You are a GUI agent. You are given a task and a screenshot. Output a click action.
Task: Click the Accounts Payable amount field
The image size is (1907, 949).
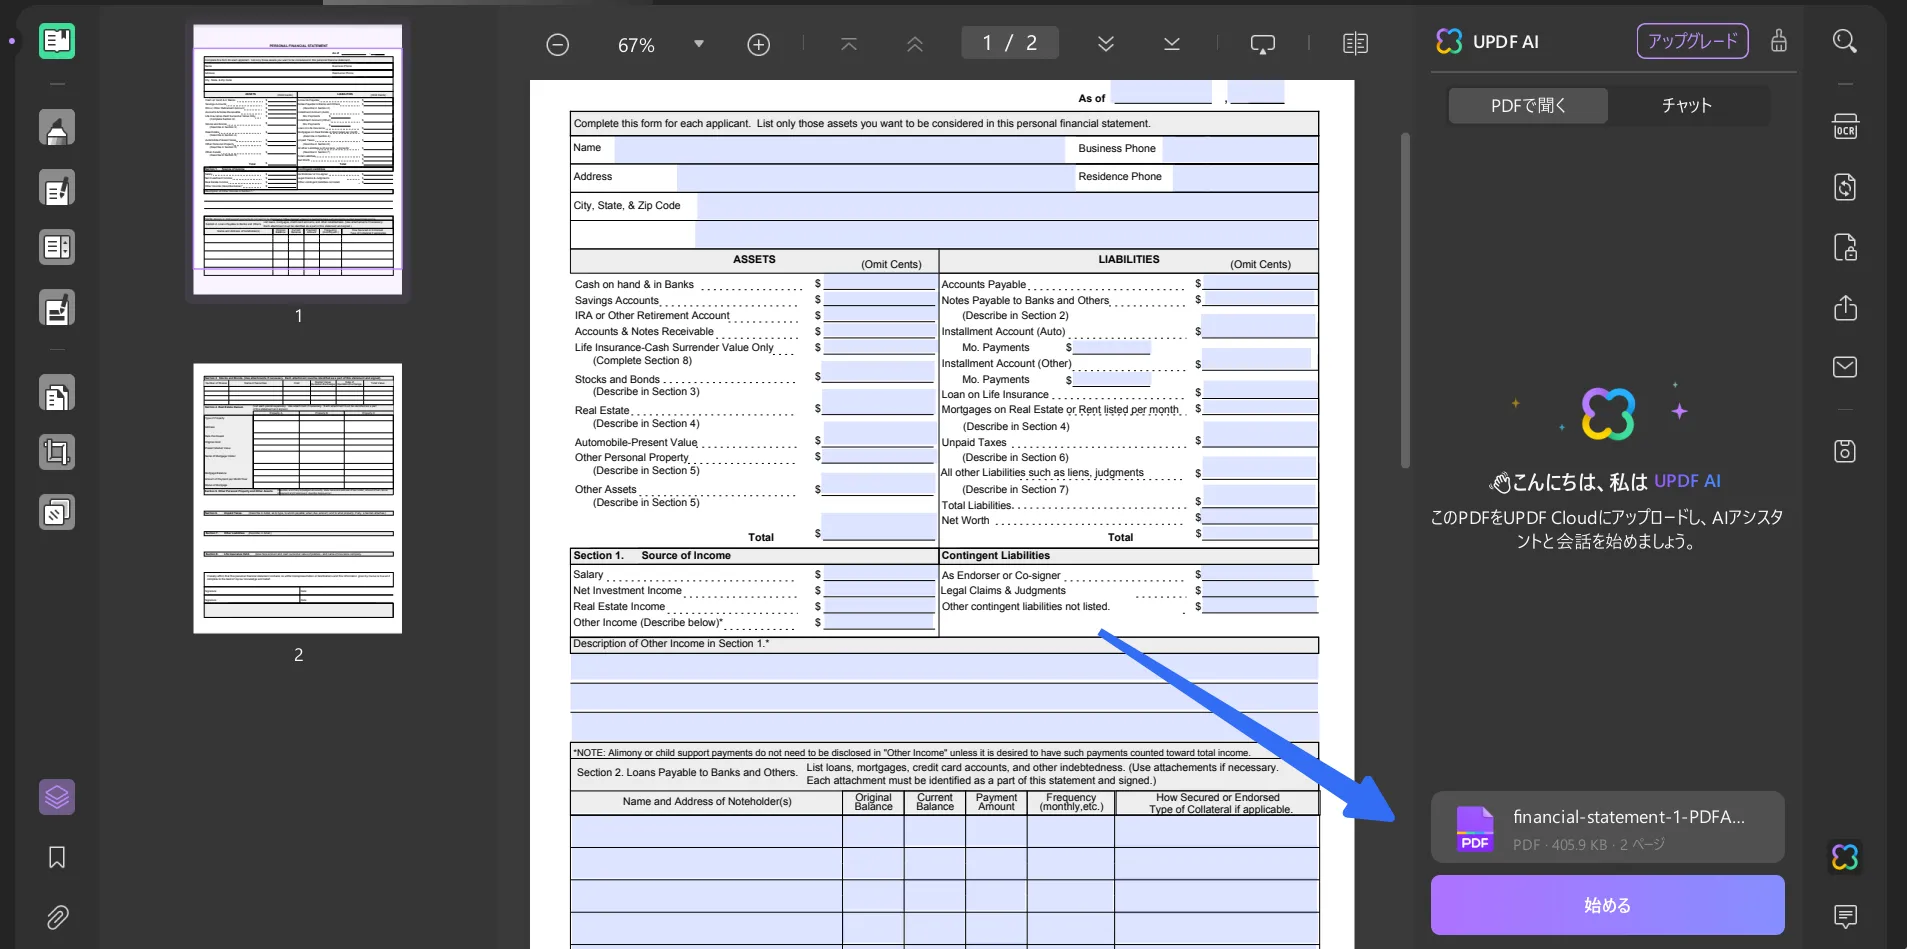[1259, 283]
